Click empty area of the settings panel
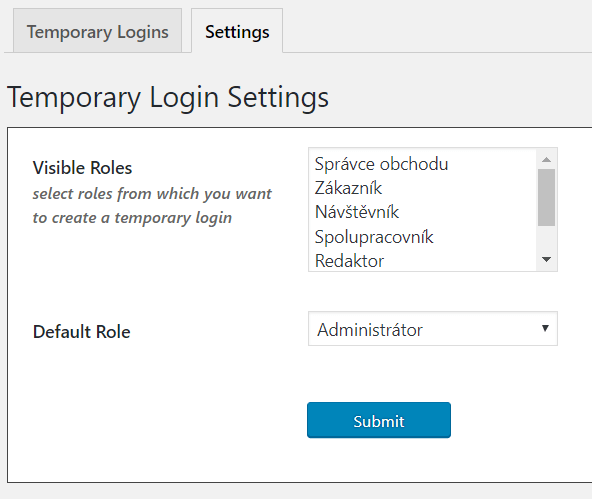 [x=151, y=415]
